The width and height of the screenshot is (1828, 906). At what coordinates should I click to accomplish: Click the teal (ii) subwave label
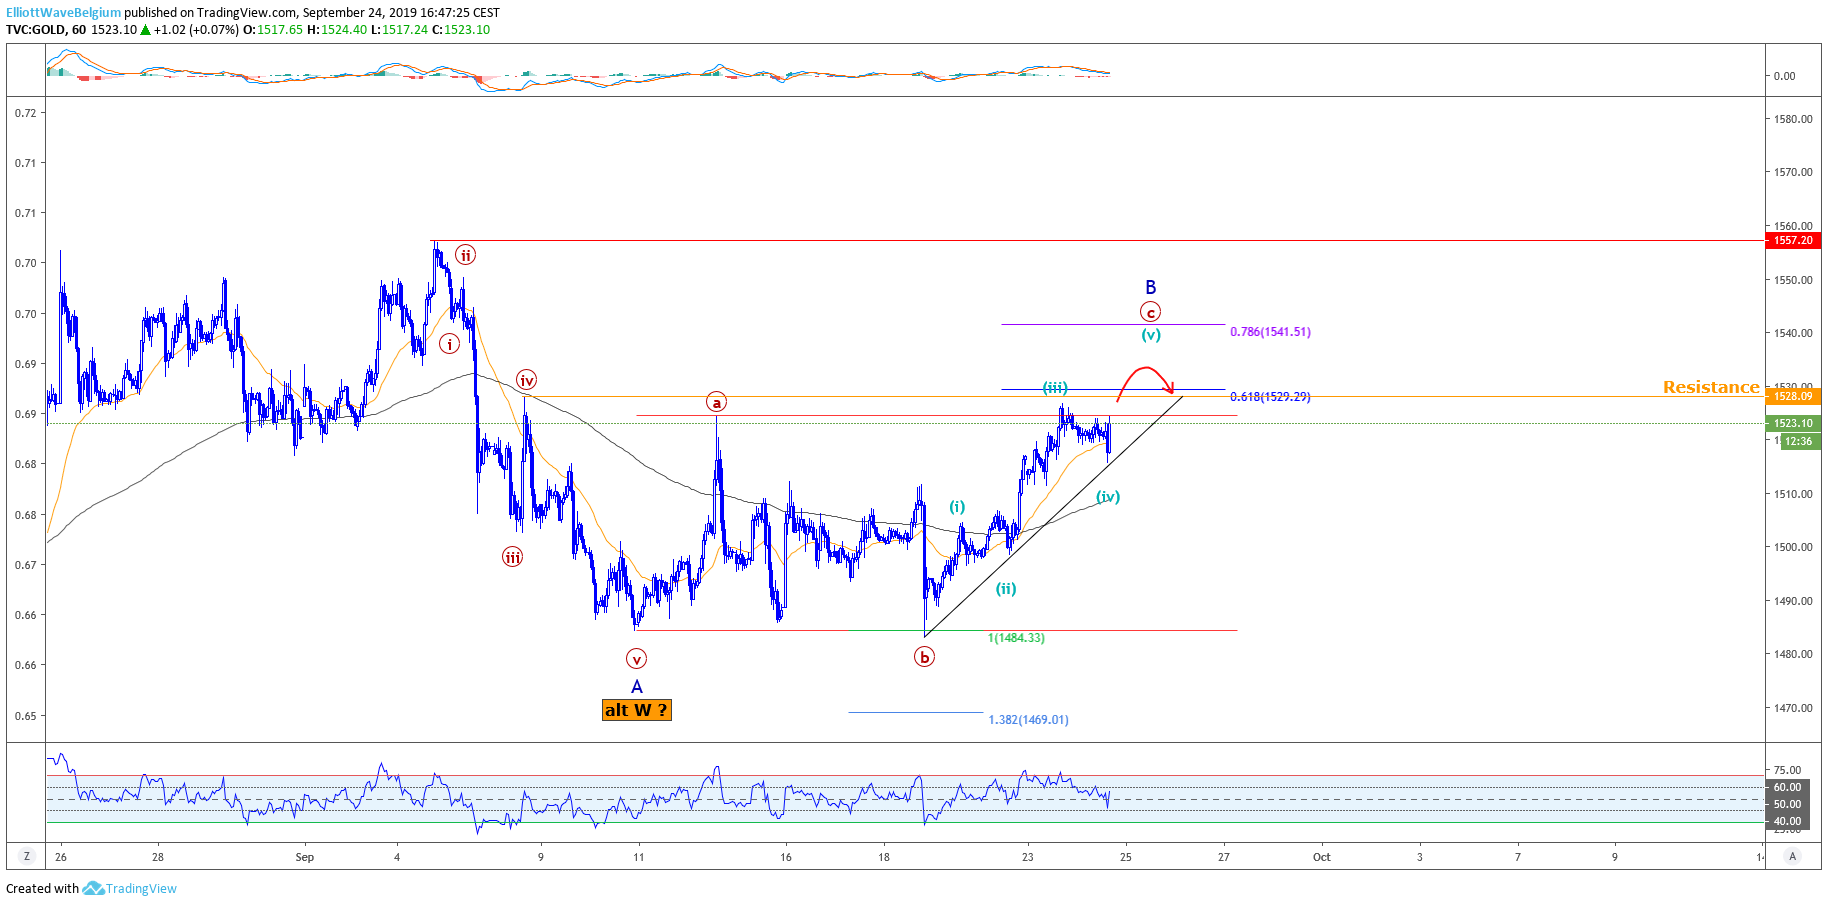1005,589
